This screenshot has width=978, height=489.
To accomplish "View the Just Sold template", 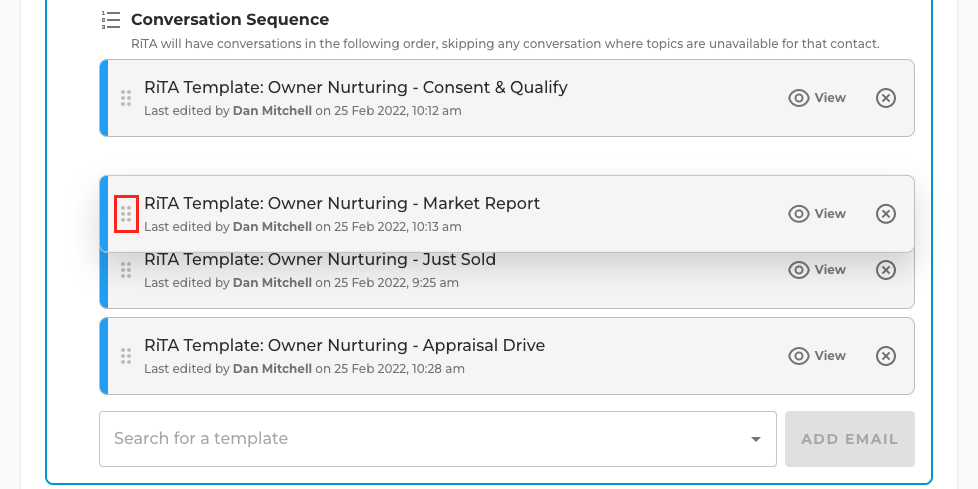I will [817, 270].
